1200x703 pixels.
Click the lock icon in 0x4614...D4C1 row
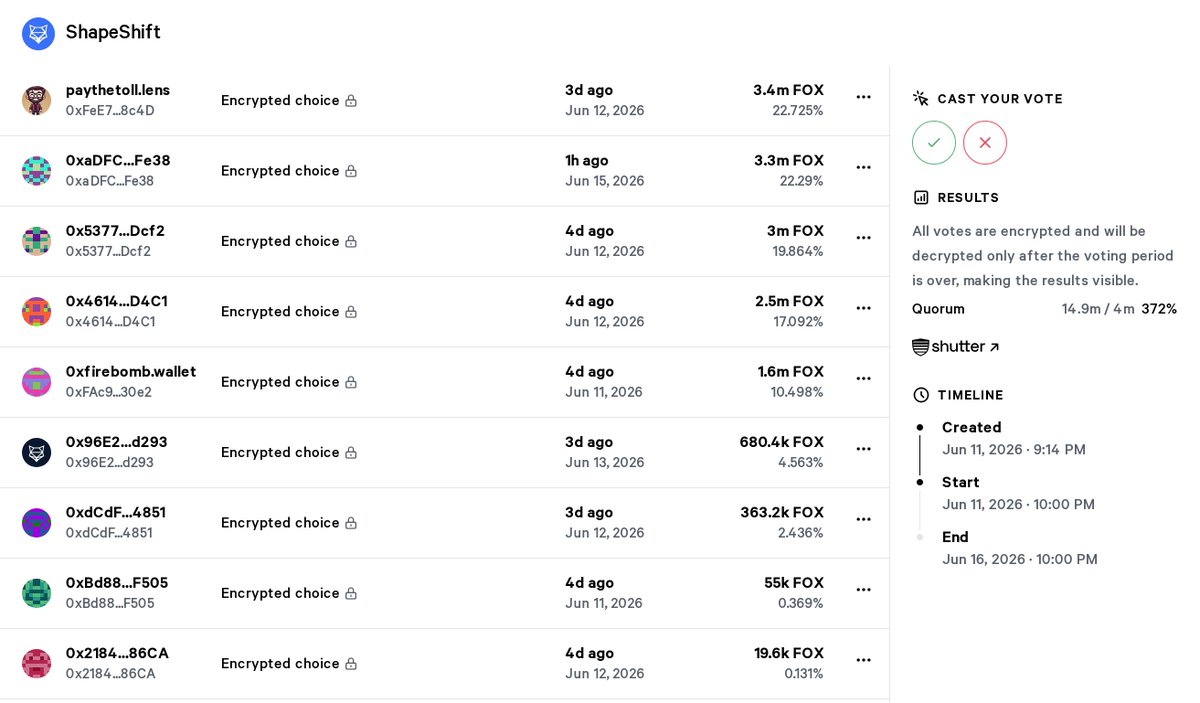tap(351, 312)
